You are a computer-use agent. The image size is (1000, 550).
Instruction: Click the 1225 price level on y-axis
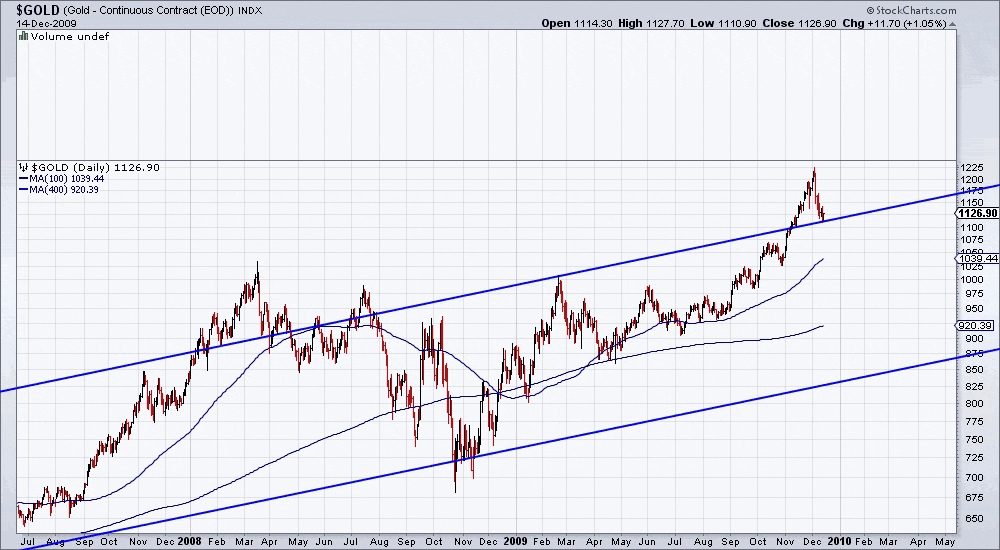point(969,167)
